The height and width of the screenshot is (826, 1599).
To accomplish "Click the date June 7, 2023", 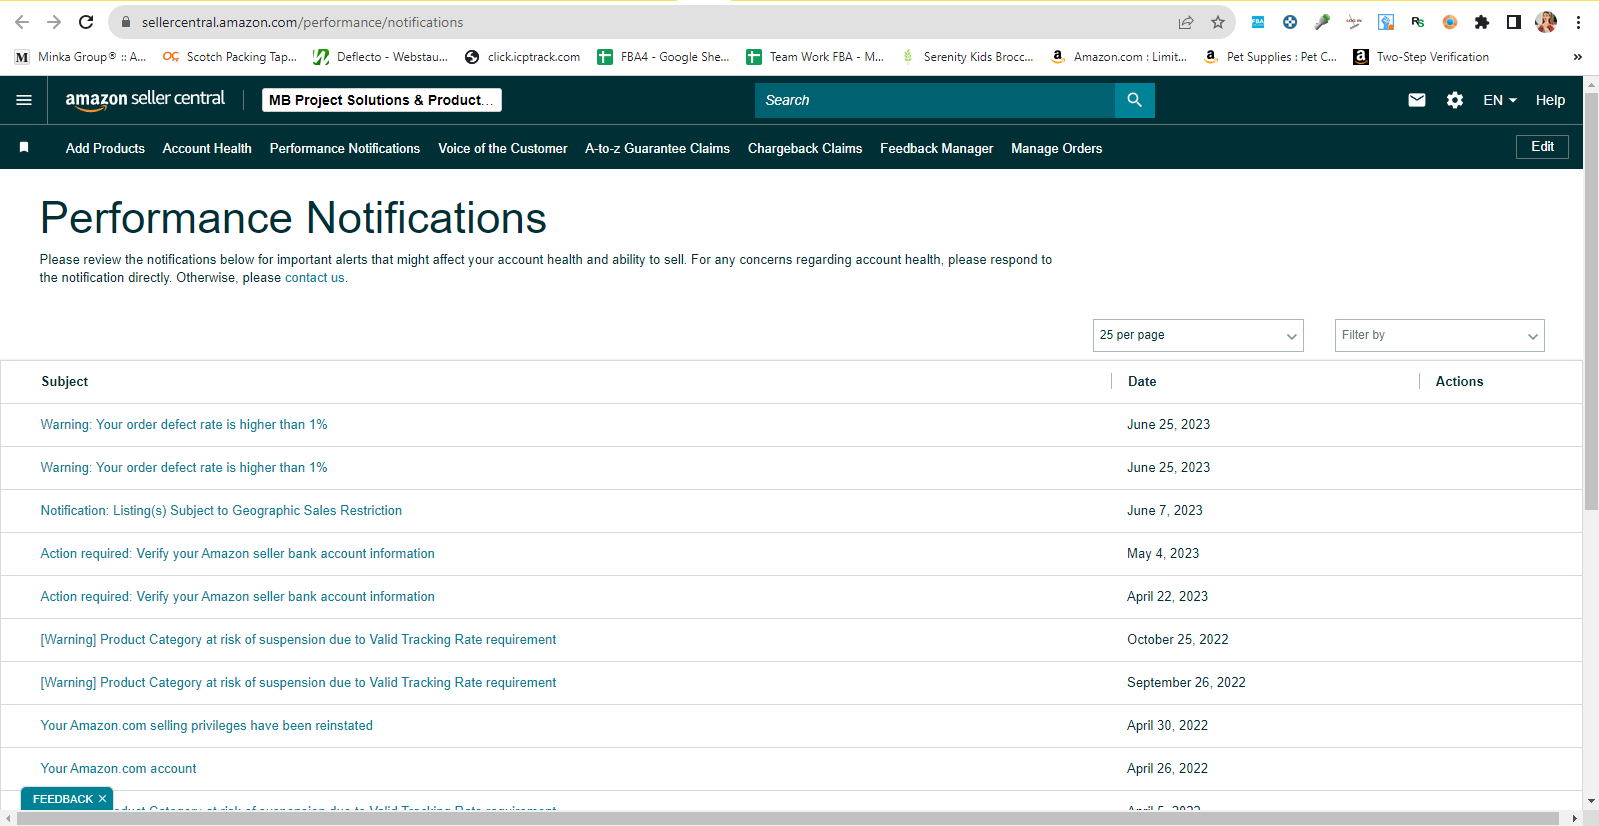I will (1165, 511).
